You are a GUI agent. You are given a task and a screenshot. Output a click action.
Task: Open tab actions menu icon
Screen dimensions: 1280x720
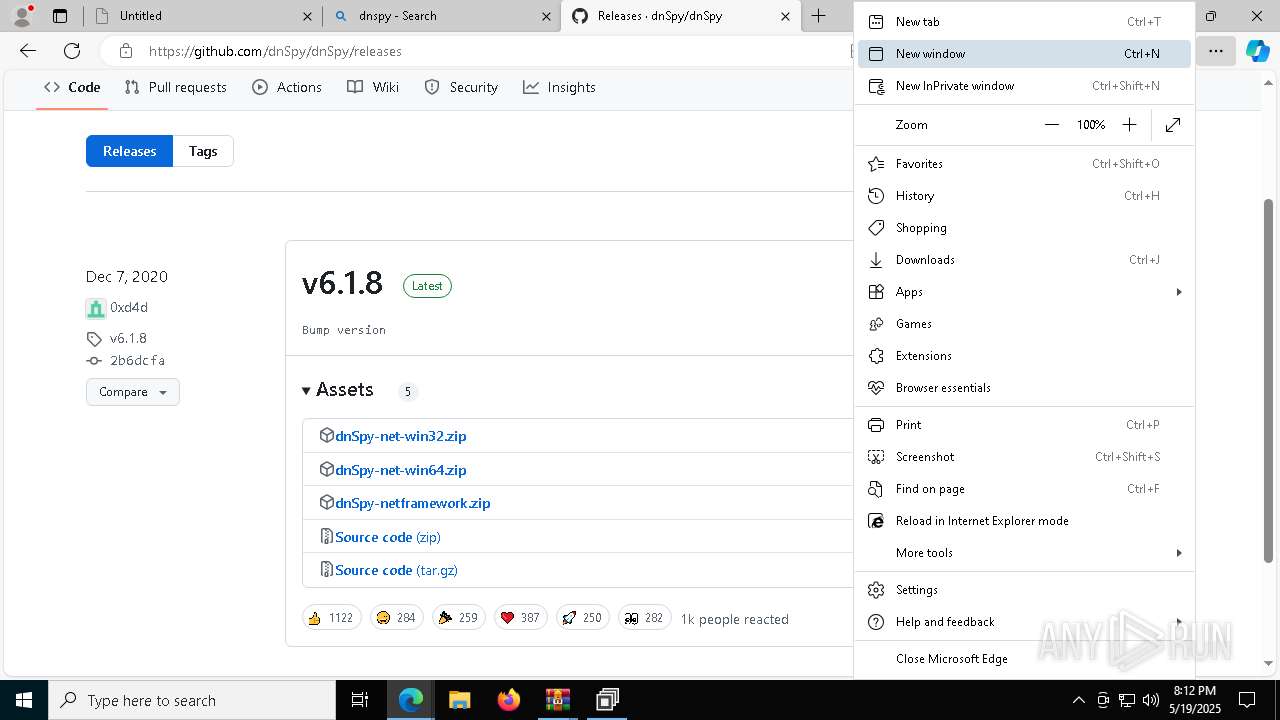60,16
